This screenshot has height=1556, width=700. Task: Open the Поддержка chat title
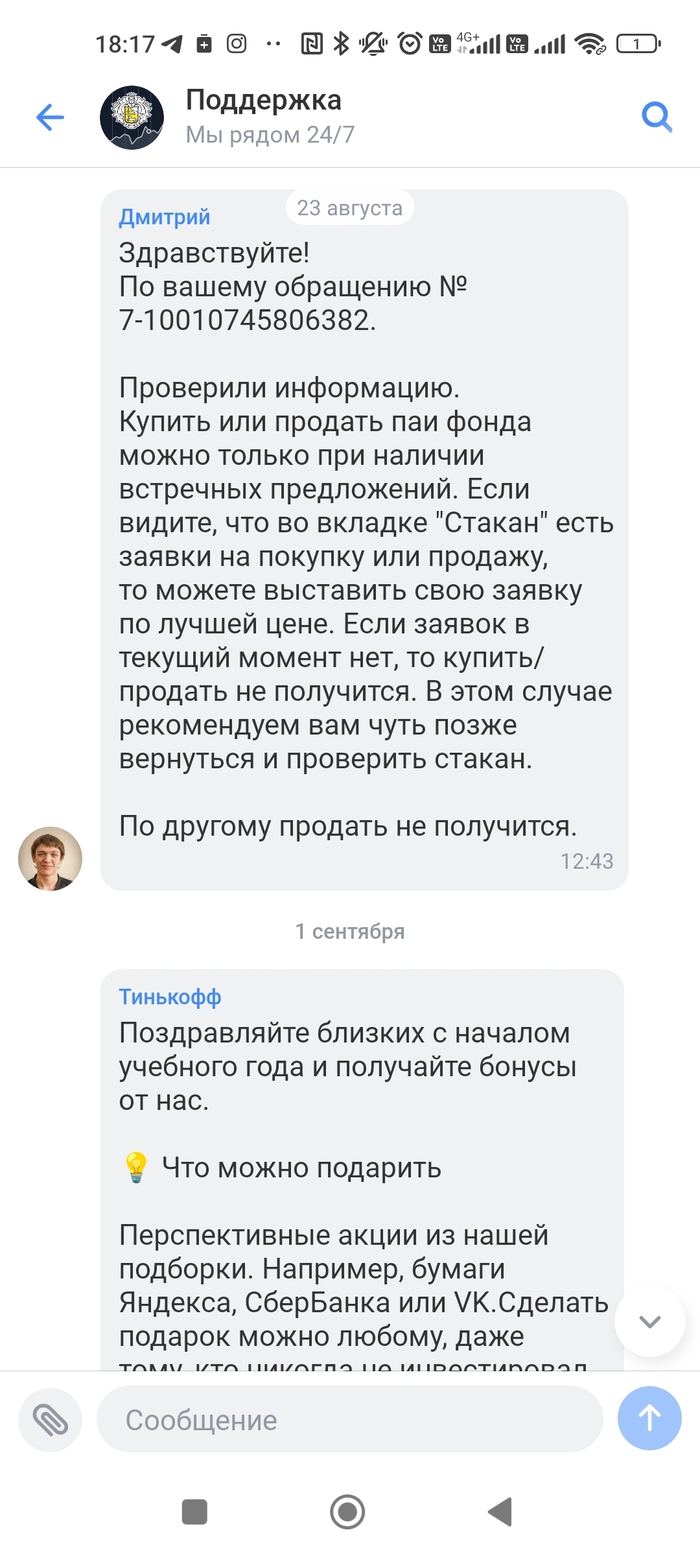(264, 101)
